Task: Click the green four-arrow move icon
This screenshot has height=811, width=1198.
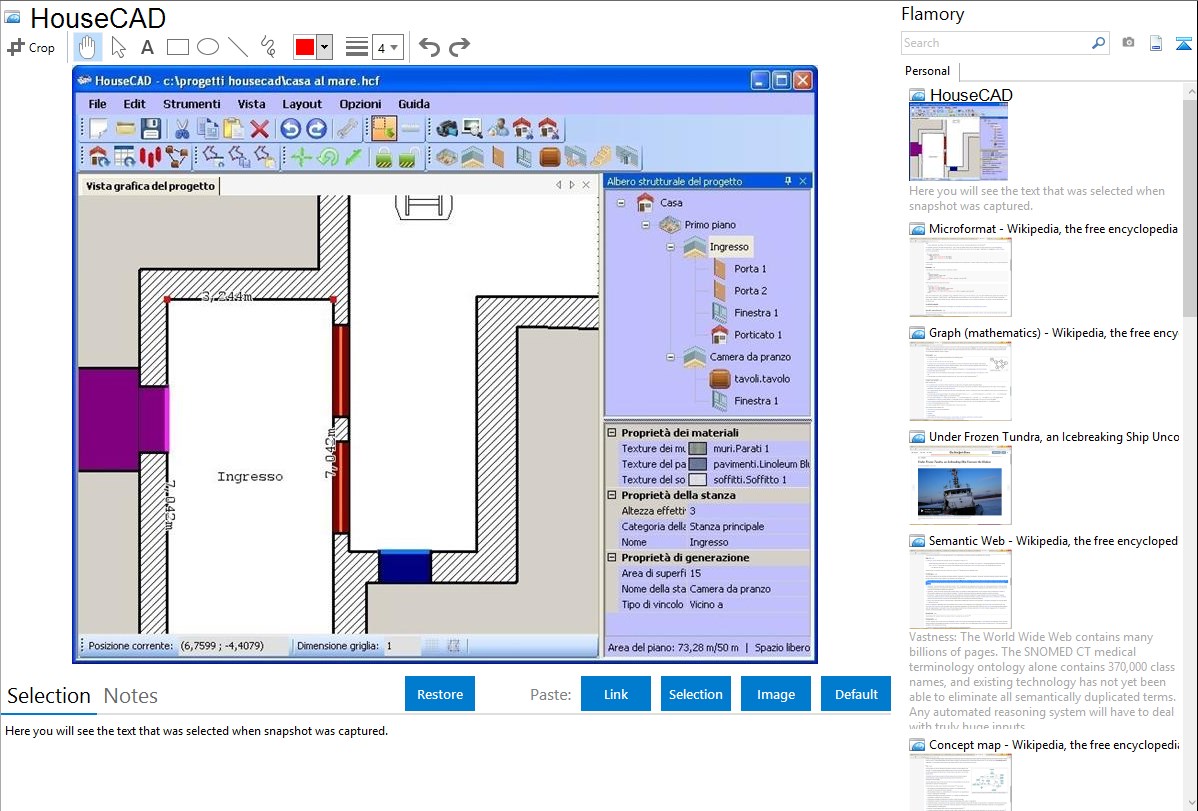Action: [x=302, y=157]
